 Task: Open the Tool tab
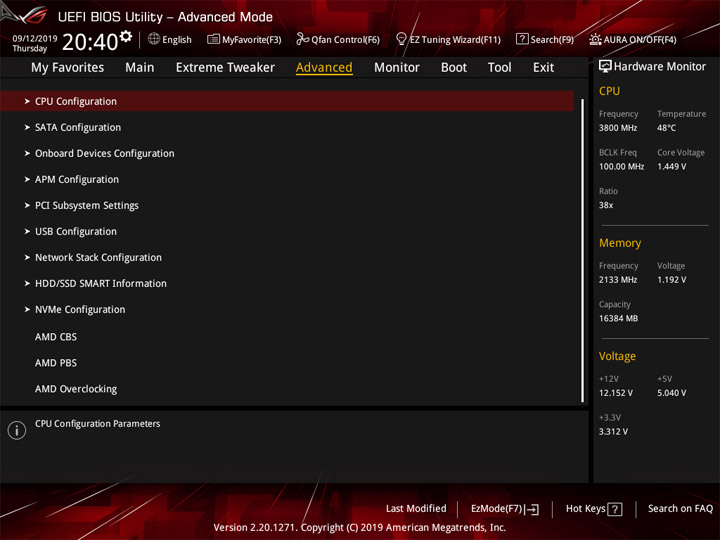pyautogui.click(x=500, y=68)
